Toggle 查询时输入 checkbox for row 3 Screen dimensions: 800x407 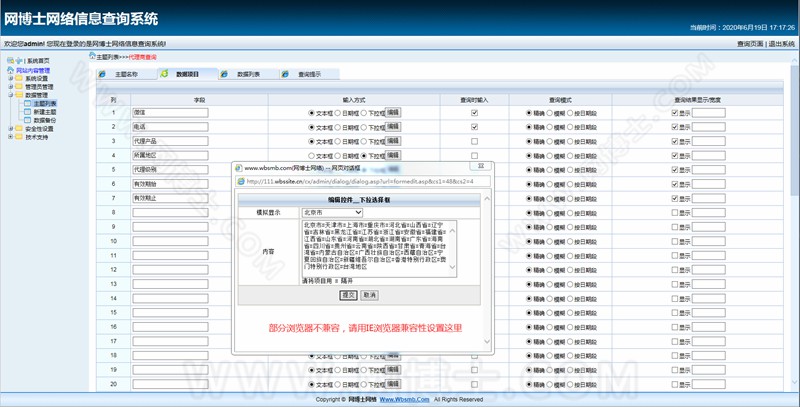point(474,141)
